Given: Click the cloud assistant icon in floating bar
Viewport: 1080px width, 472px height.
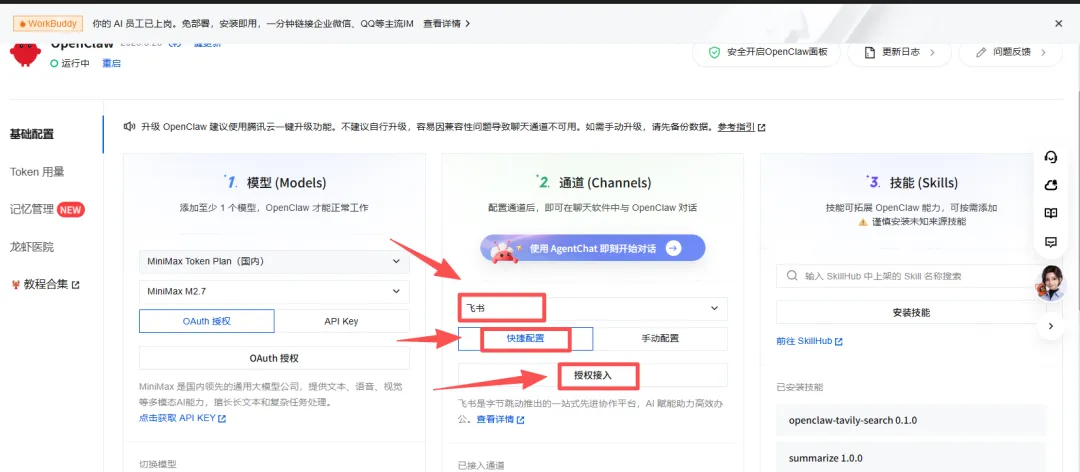Looking at the screenshot, I should [x=1051, y=185].
